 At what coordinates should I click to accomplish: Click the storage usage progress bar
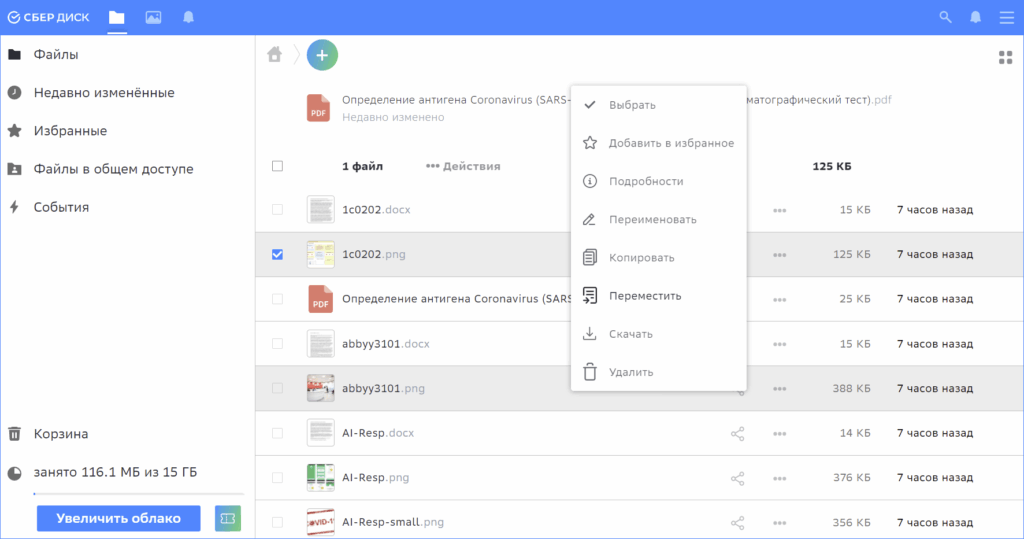tap(138, 493)
